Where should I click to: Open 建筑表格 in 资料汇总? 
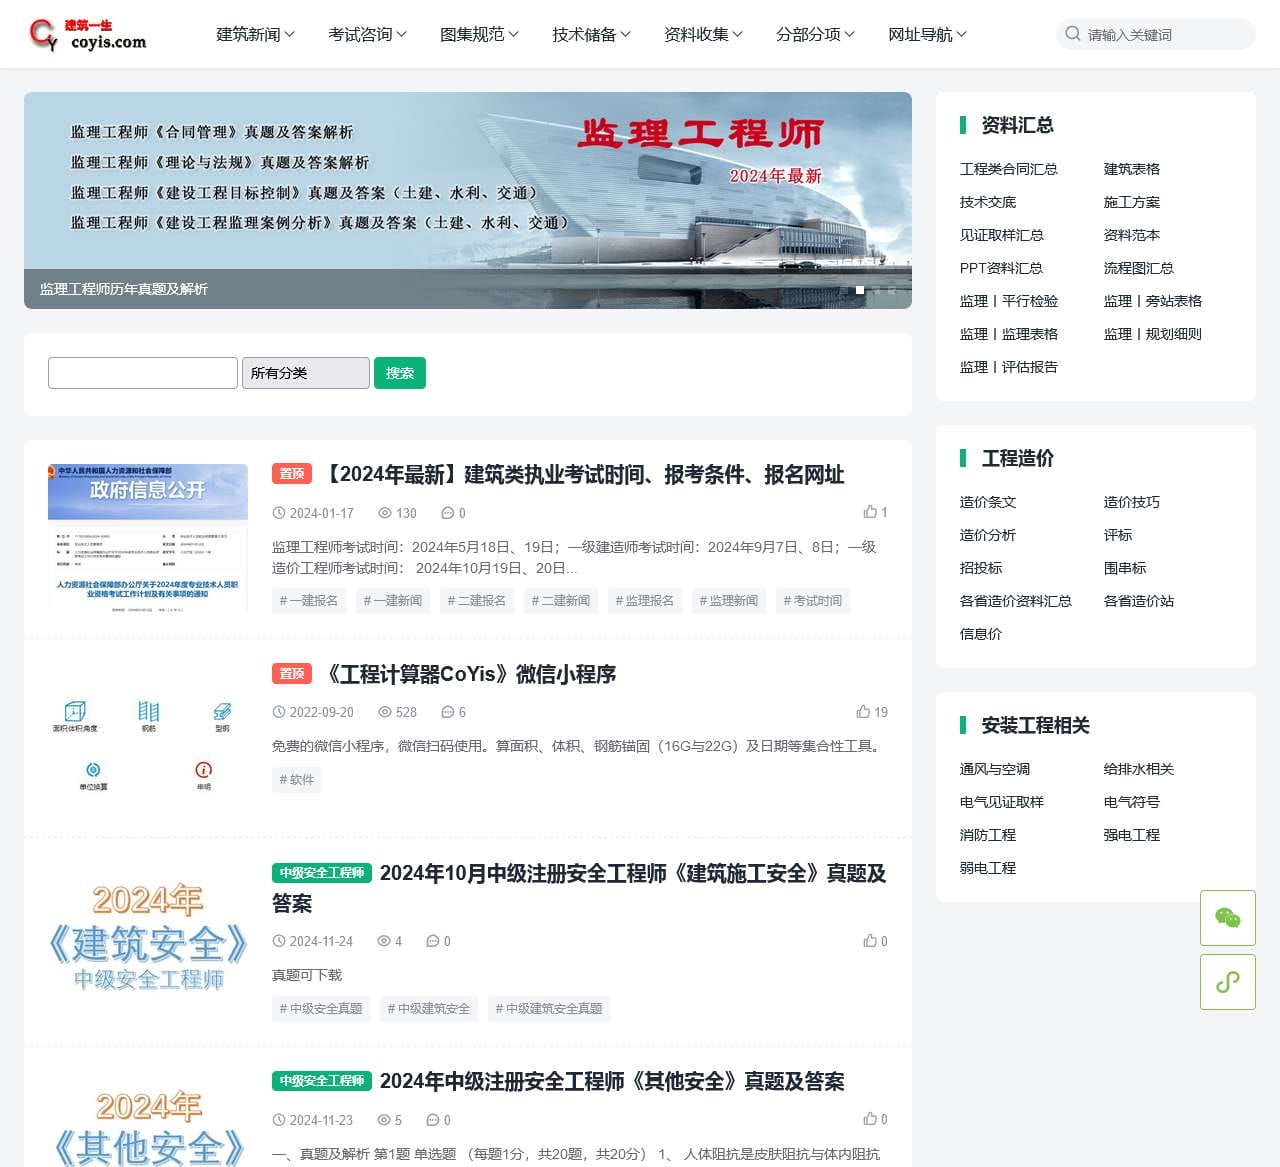coord(1132,169)
